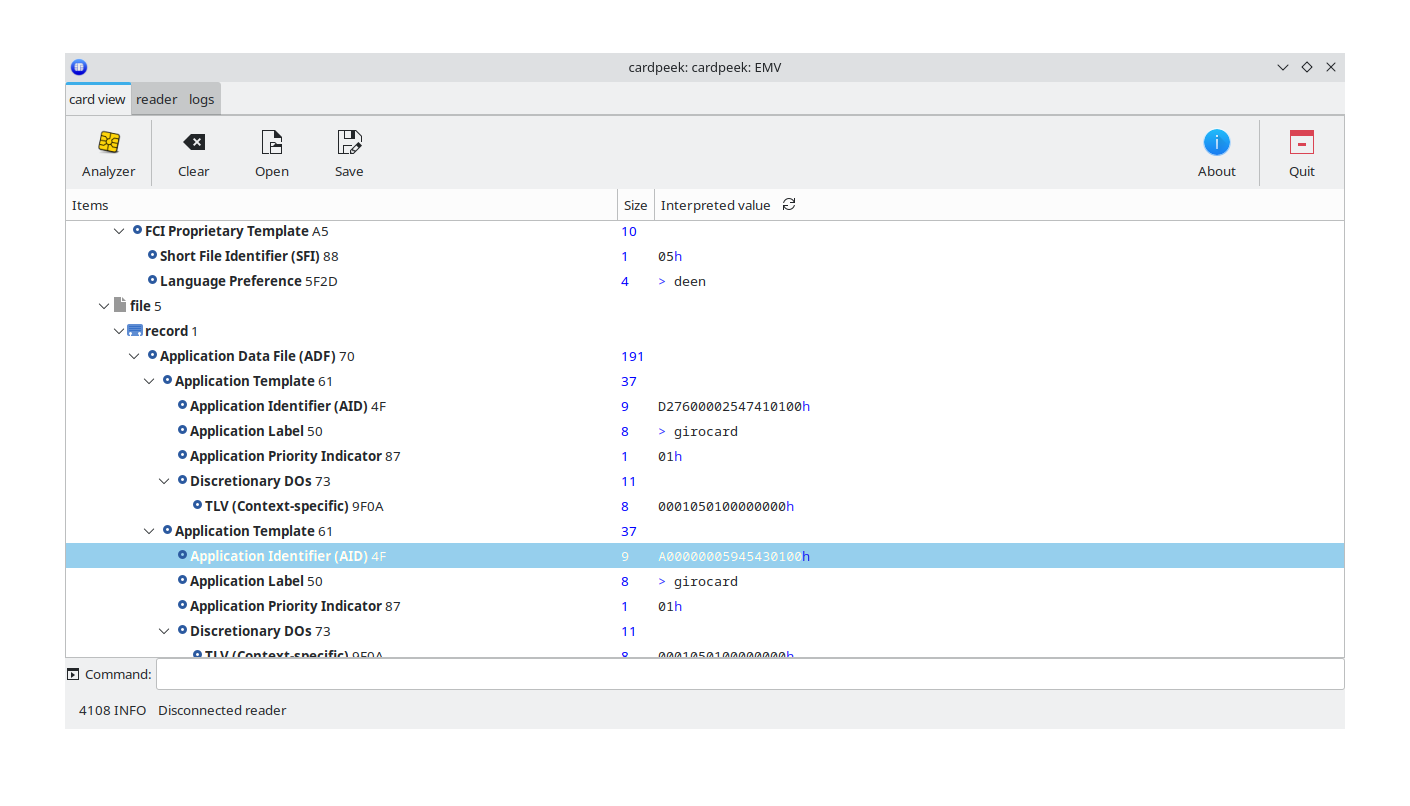1410x806 pixels.
Task: Collapse the first Discretionary DOs node
Action: tap(164, 481)
